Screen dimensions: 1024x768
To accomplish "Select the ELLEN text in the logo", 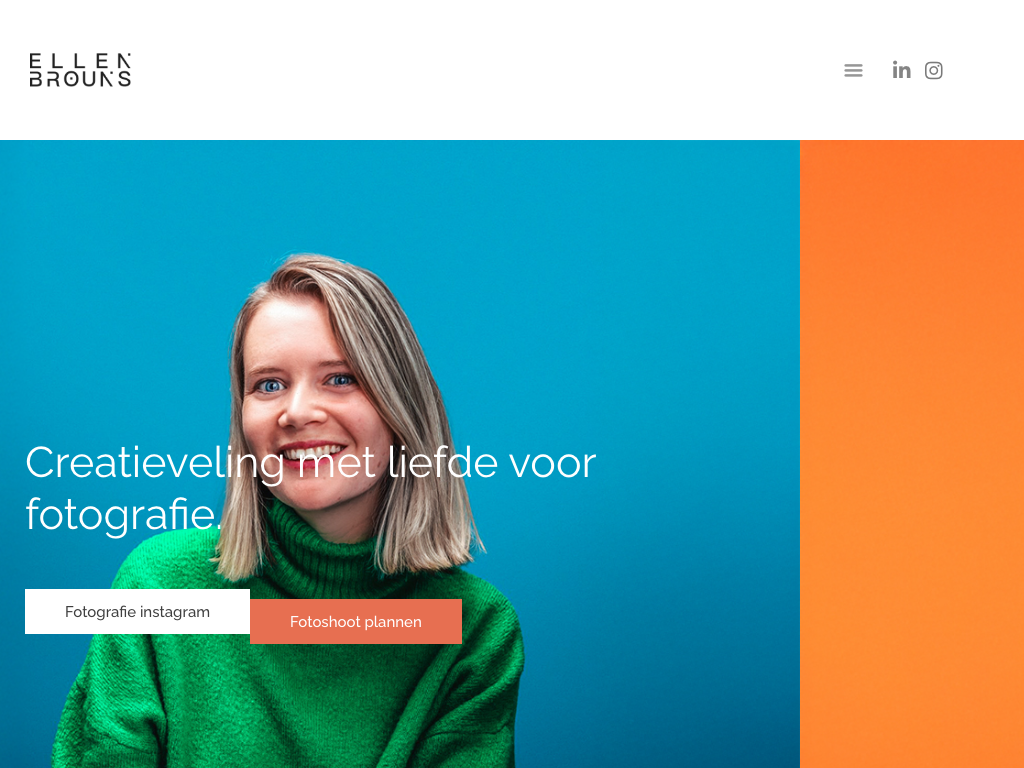I will pos(80,61).
